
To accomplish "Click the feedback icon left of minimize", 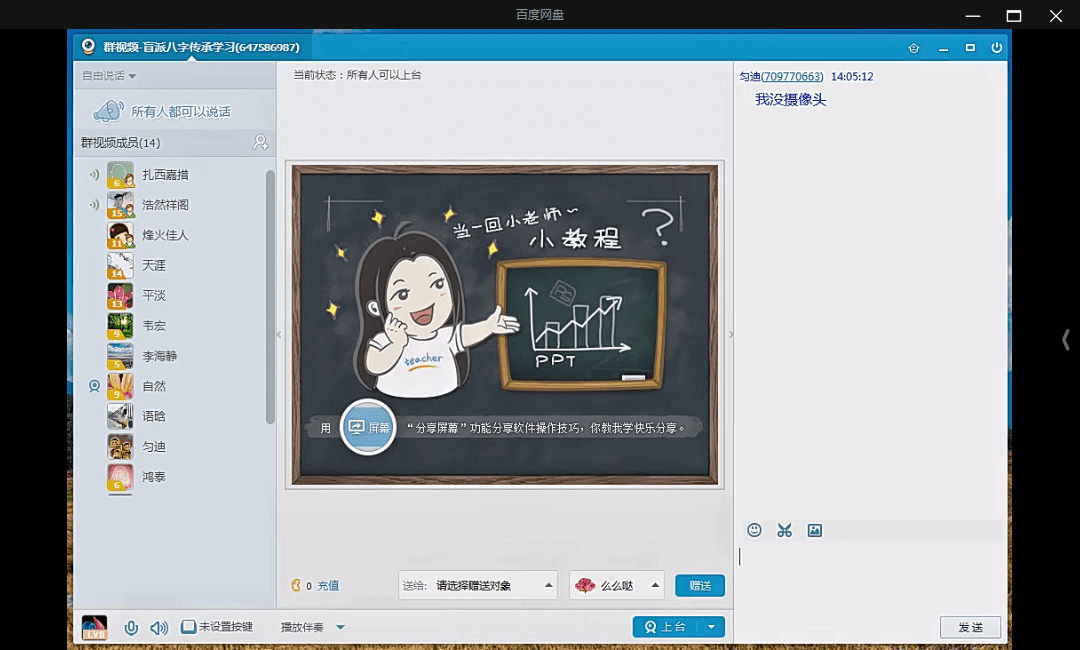I will coord(913,47).
